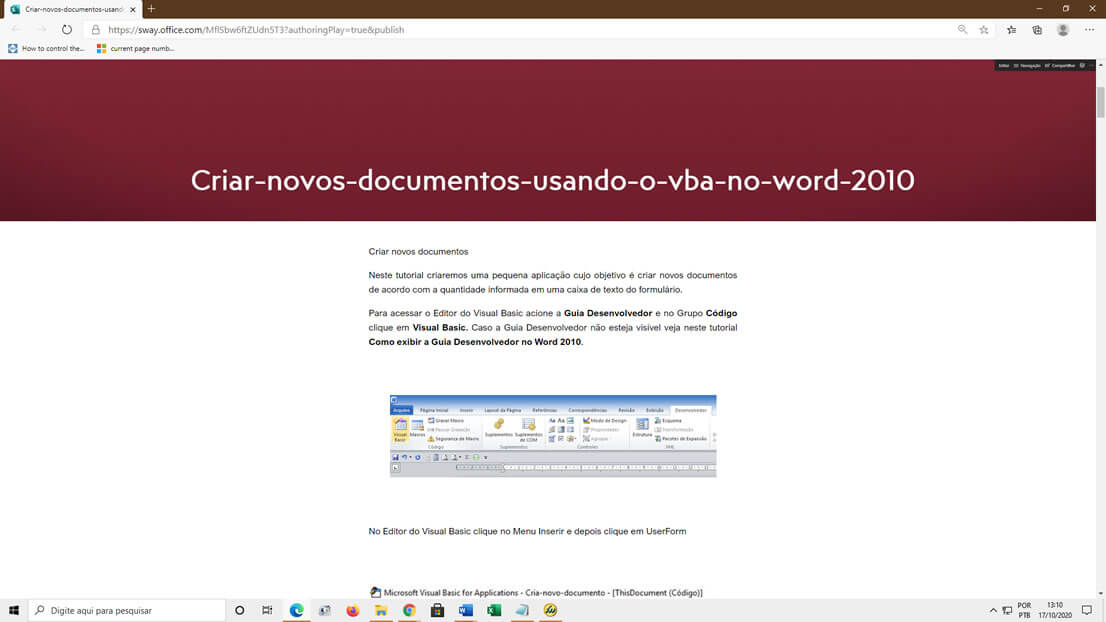The width and height of the screenshot is (1106, 622).
Task: Open the 'How to control the...' bookmark
Action: click(x=46, y=49)
